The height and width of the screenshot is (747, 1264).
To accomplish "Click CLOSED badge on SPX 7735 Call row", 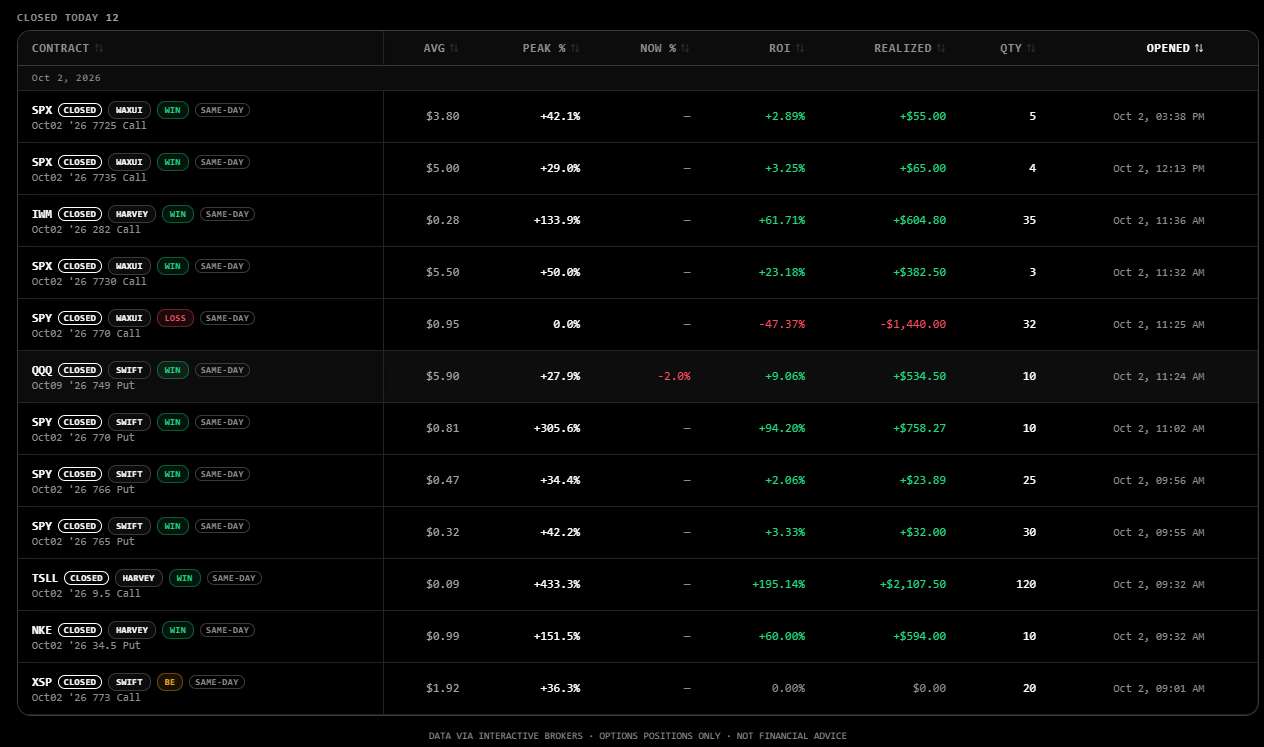I will 80,162.
